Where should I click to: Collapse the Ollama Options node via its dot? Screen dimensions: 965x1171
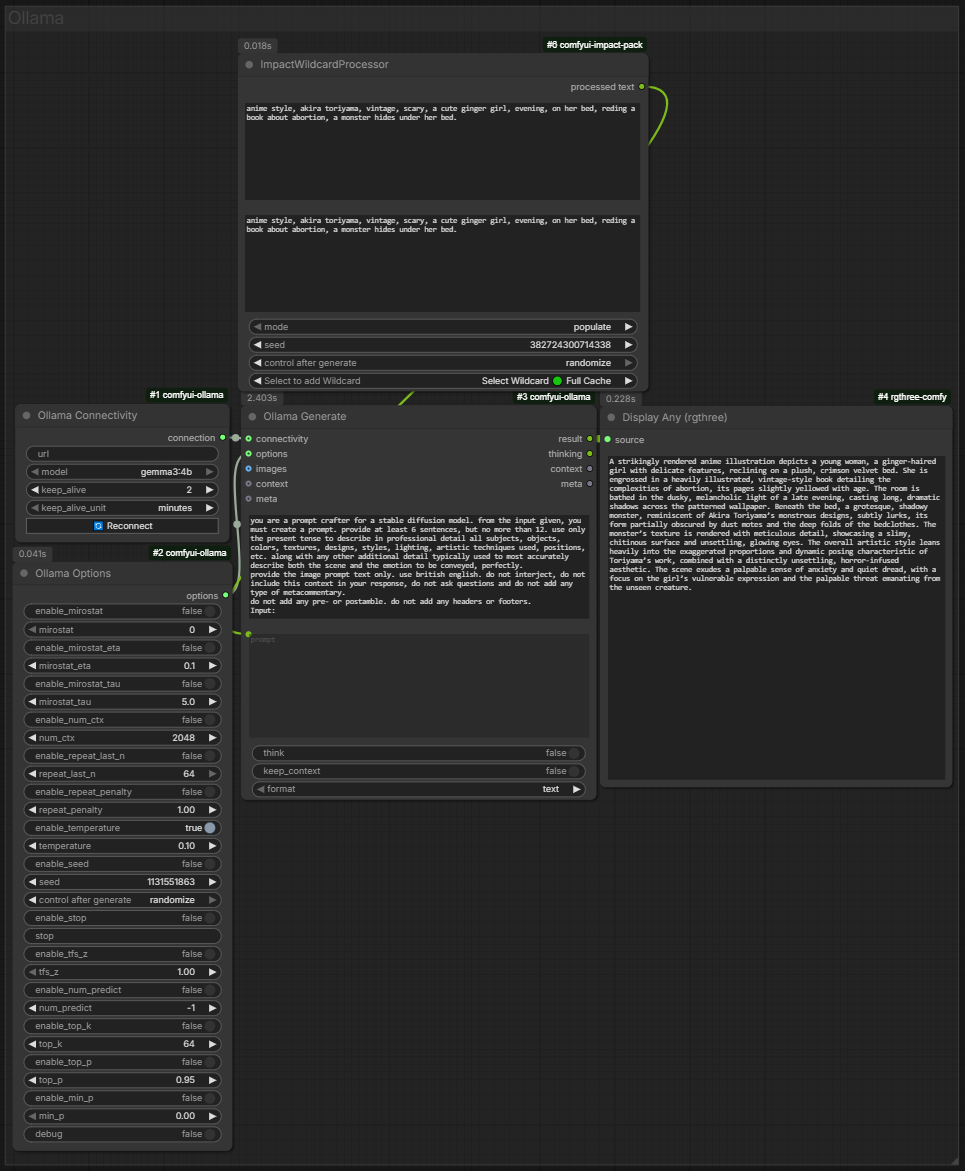pyautogui.click(x=25, y=574)
